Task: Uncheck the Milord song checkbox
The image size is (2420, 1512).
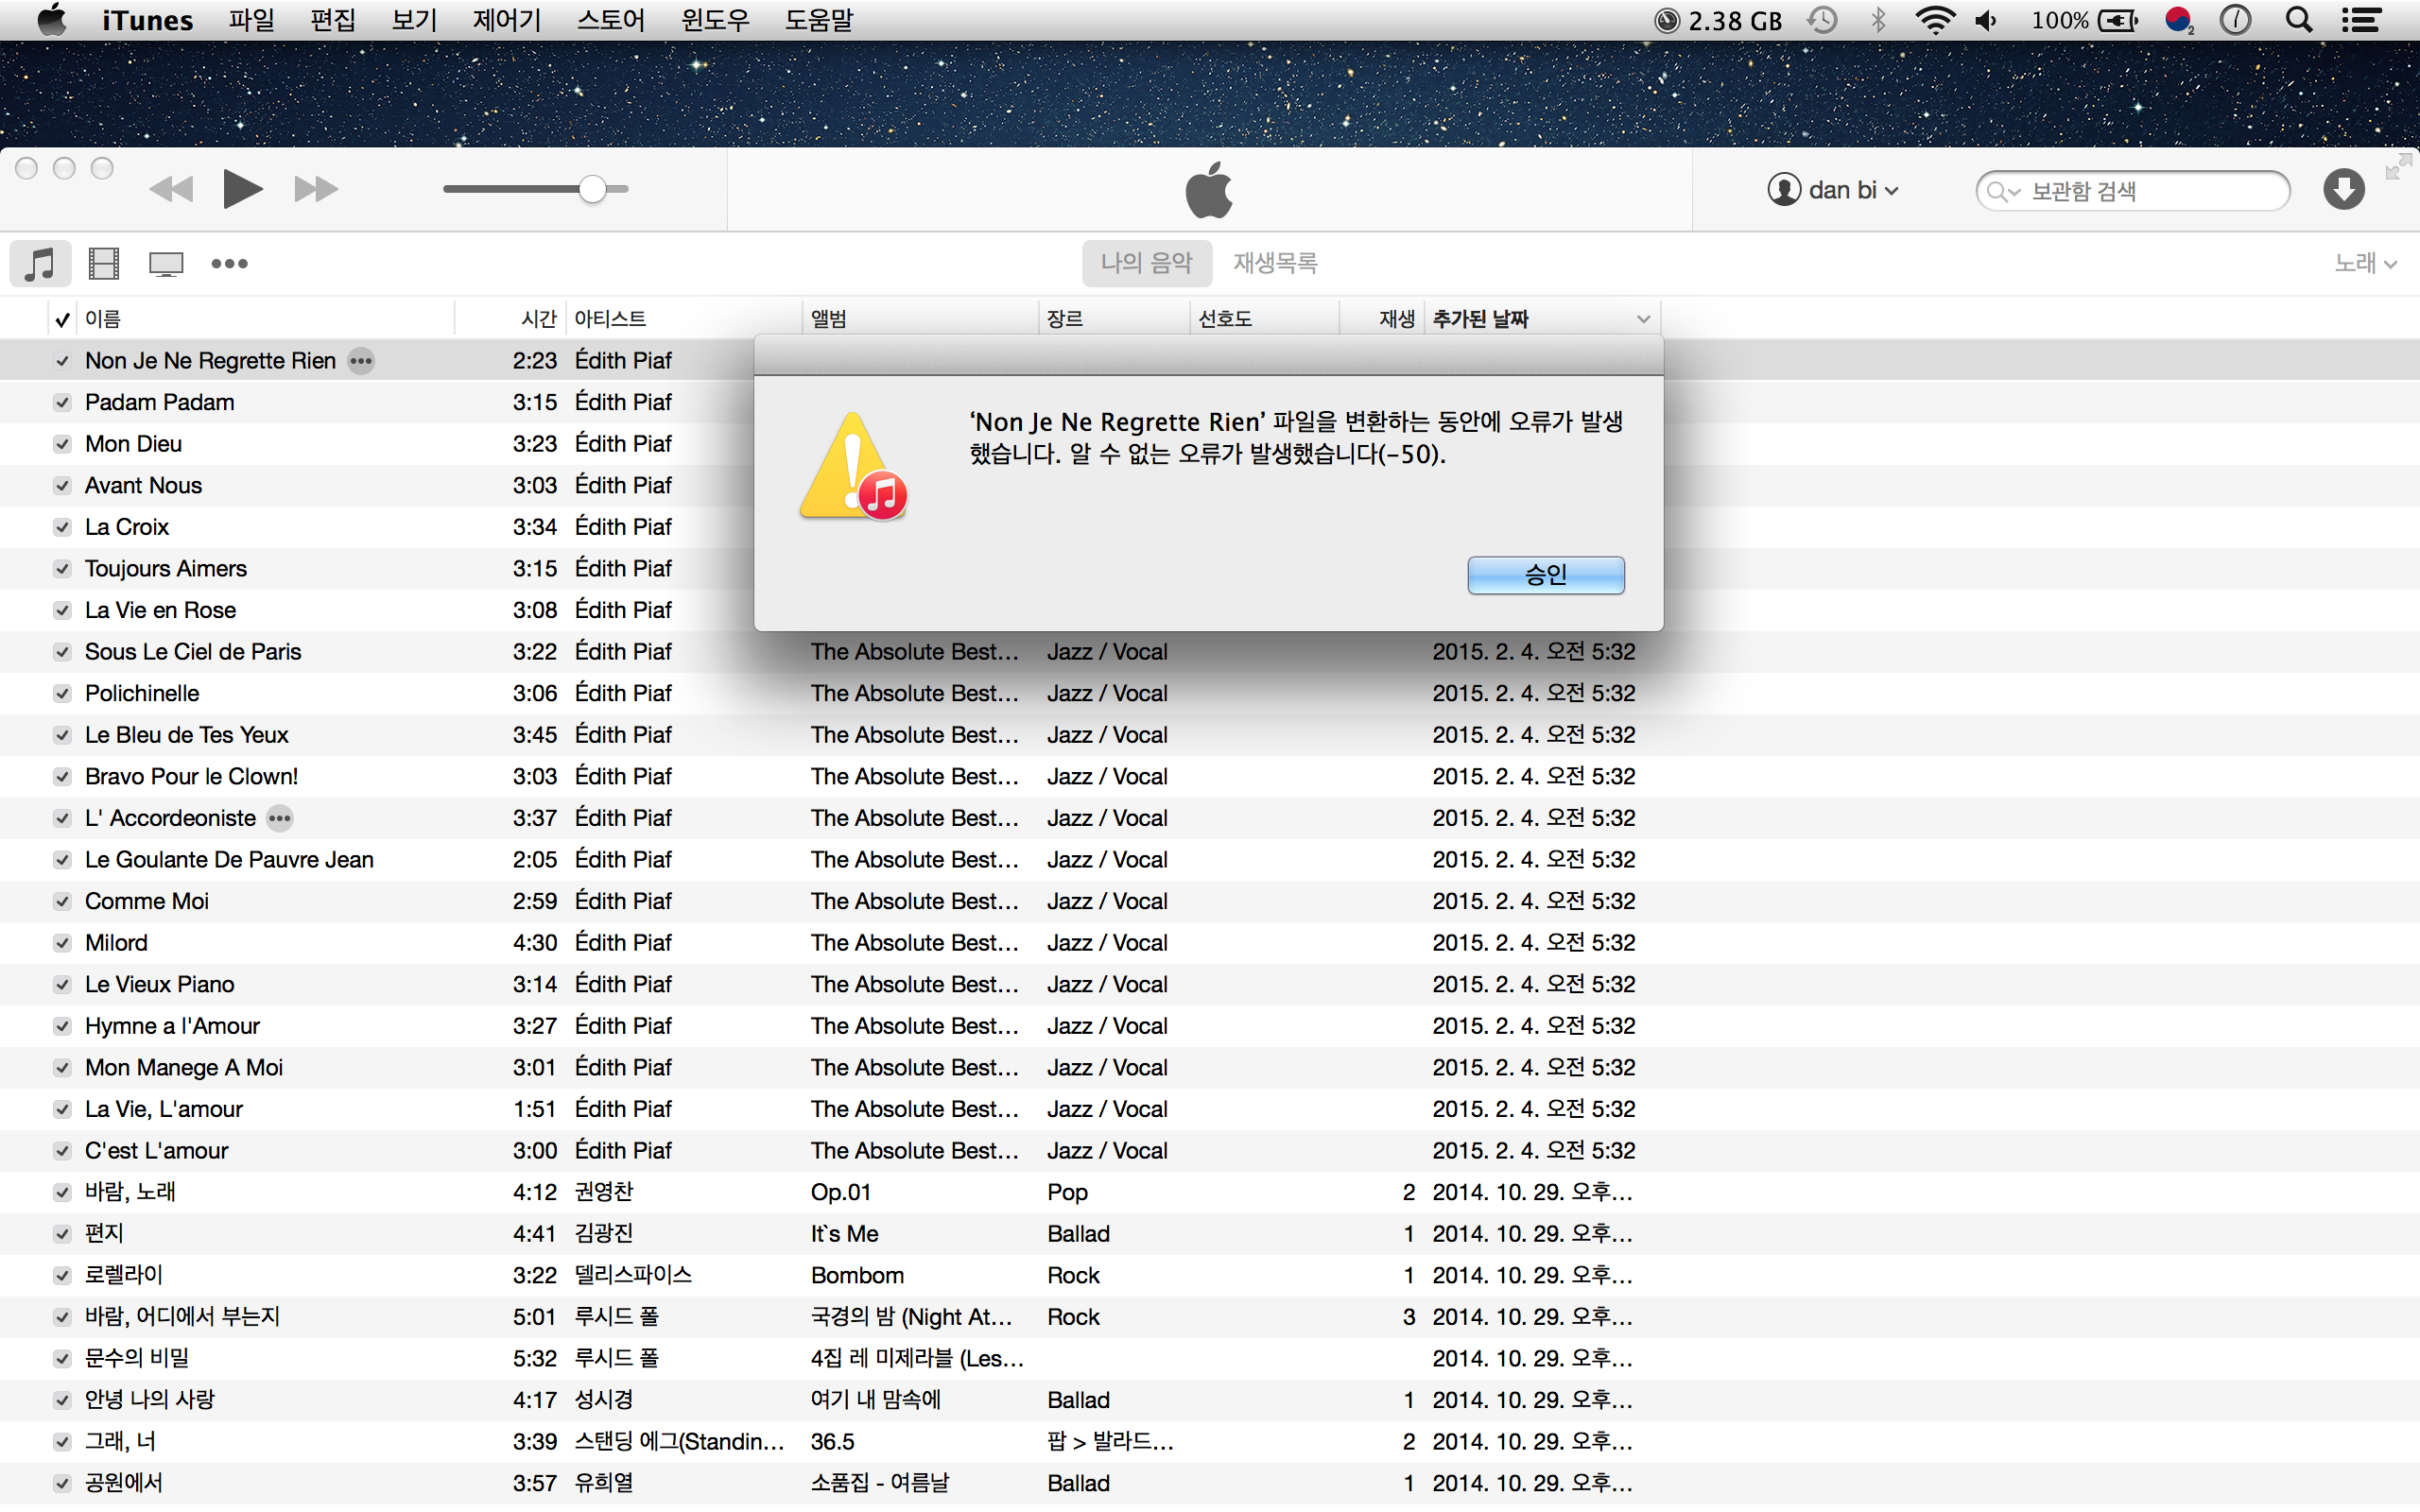Action: click(x=62, y=943)
